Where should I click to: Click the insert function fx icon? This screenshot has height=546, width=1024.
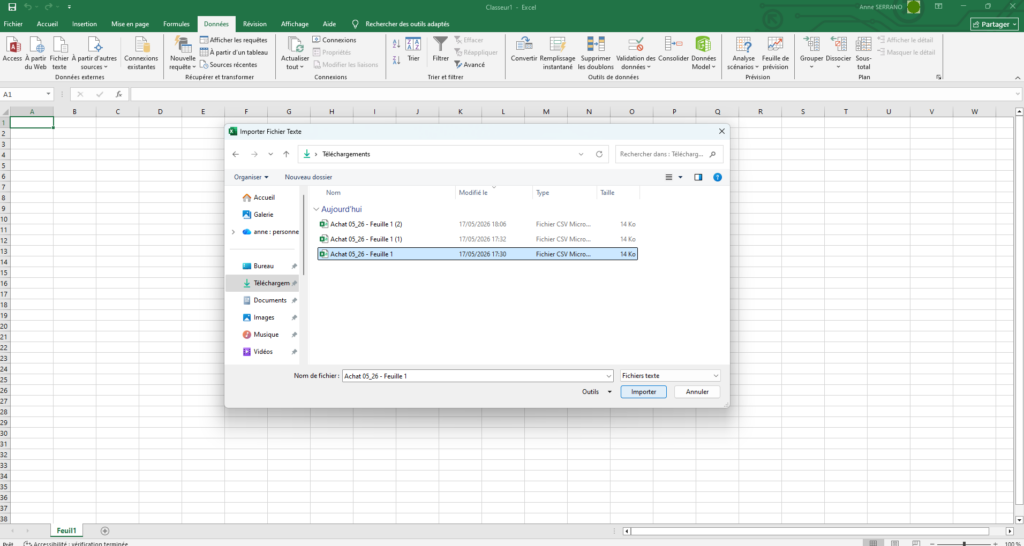coord(119,94)
